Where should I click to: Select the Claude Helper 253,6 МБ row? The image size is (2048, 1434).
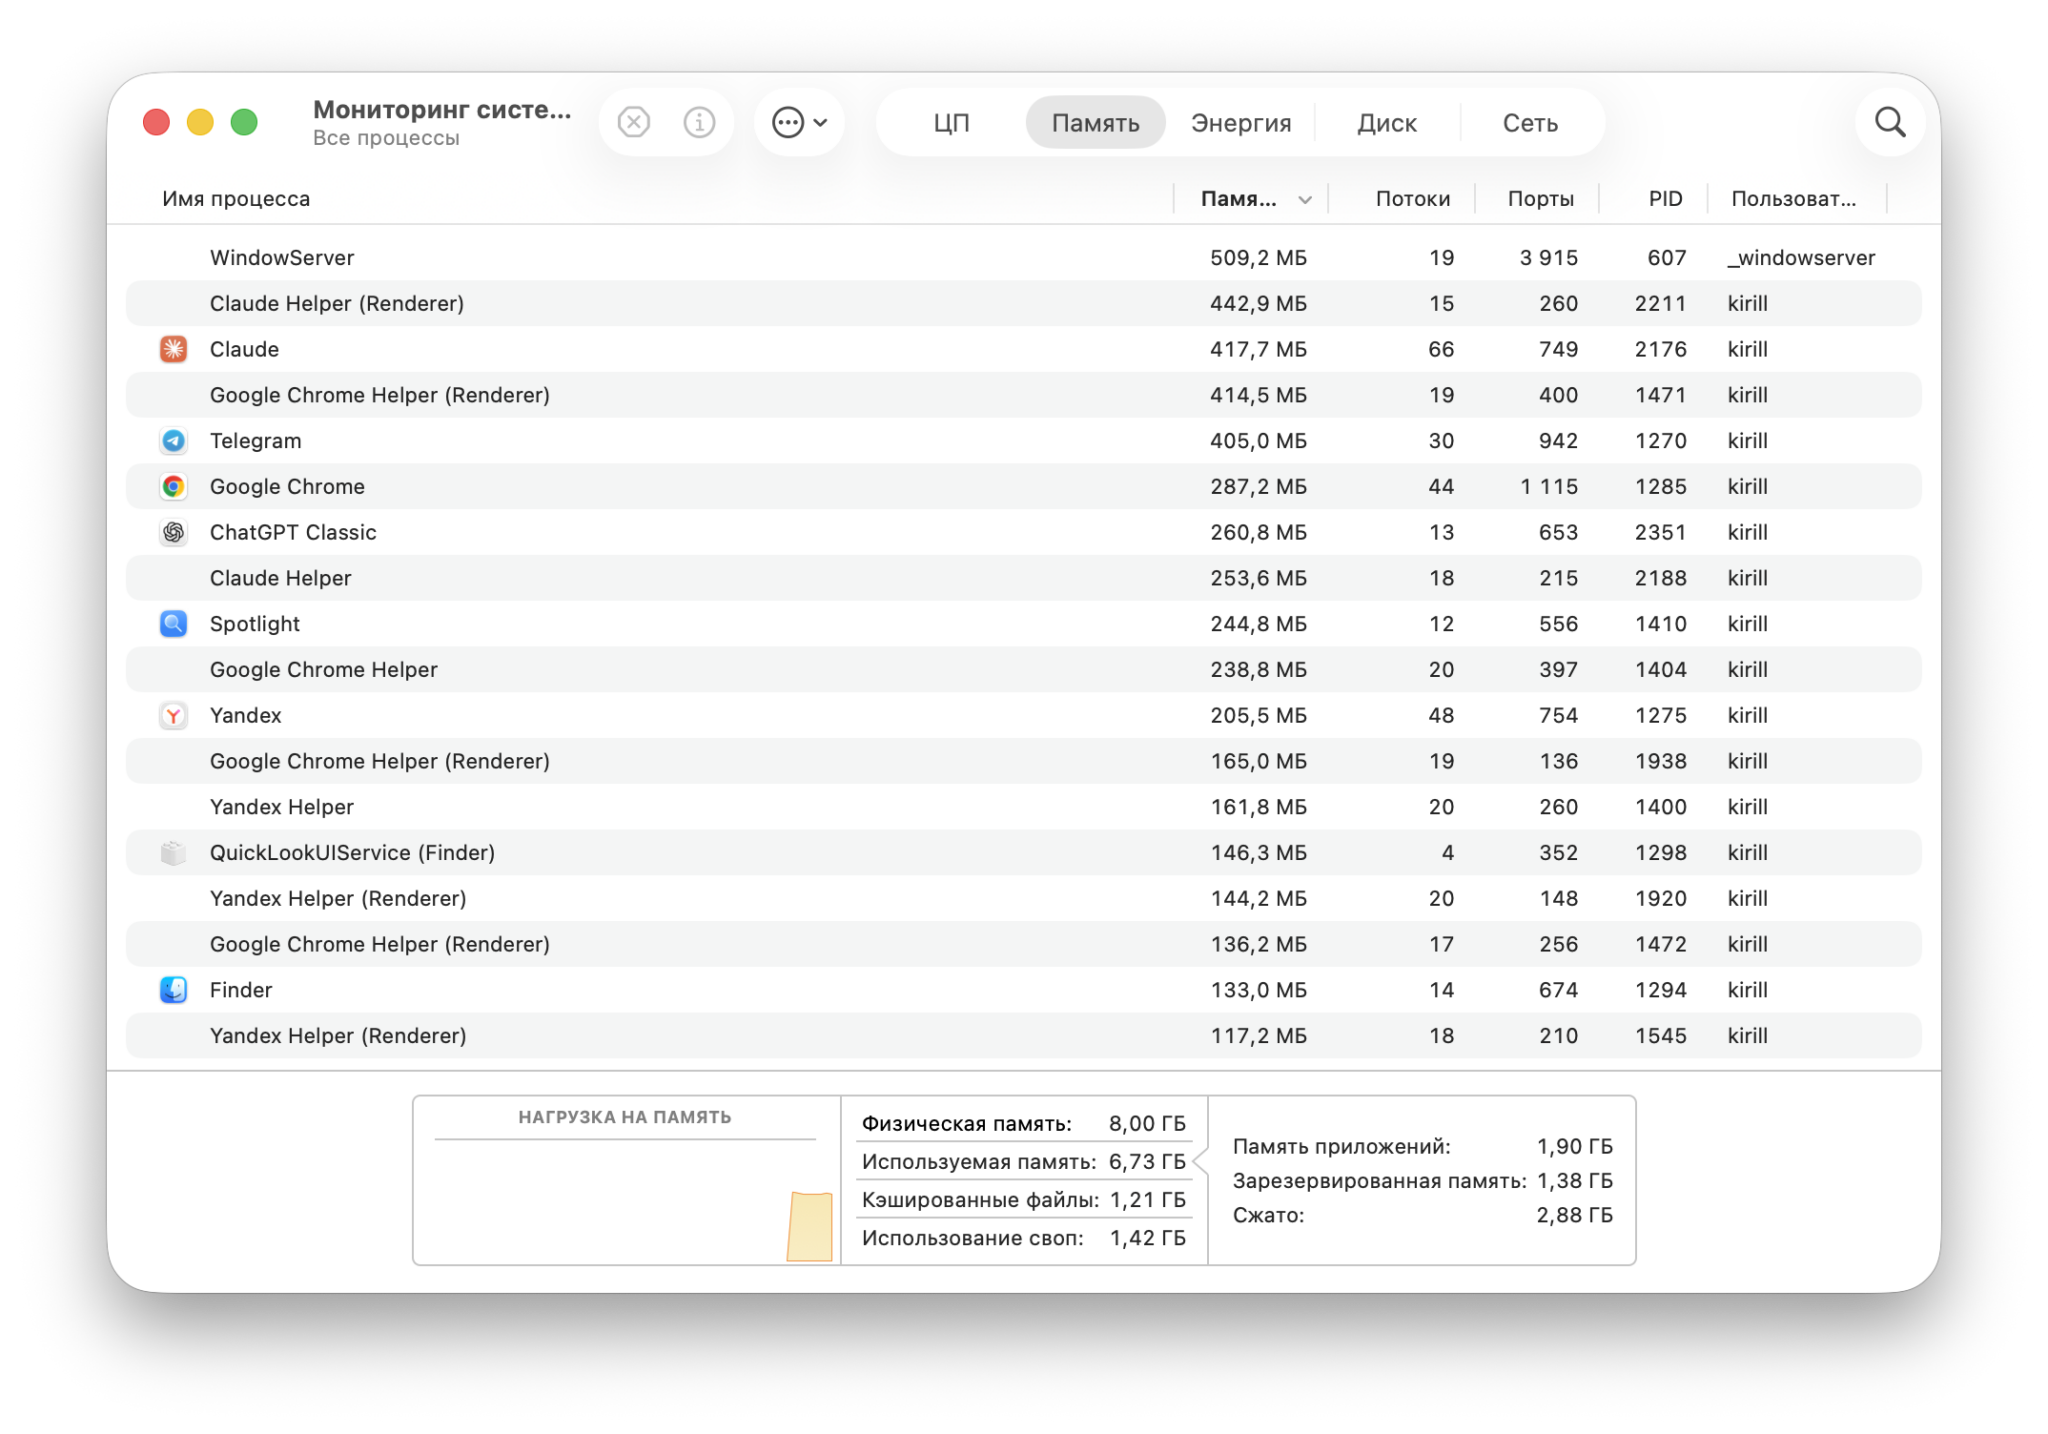(1023, 578)
